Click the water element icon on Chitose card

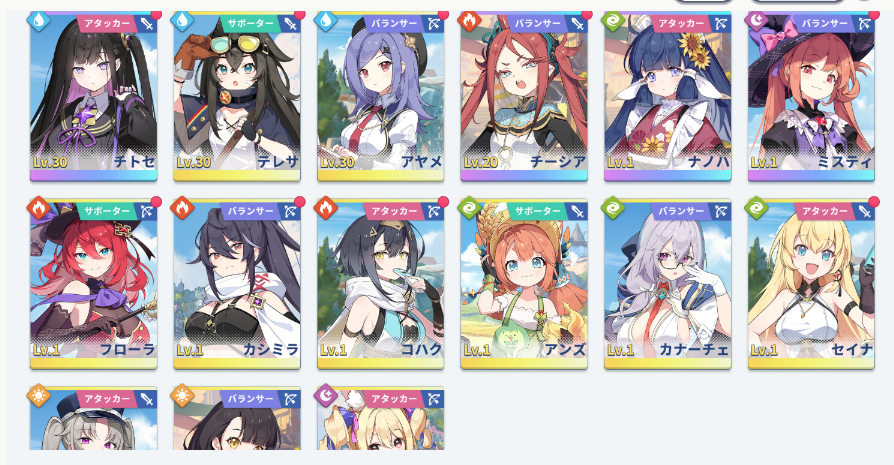39,21
